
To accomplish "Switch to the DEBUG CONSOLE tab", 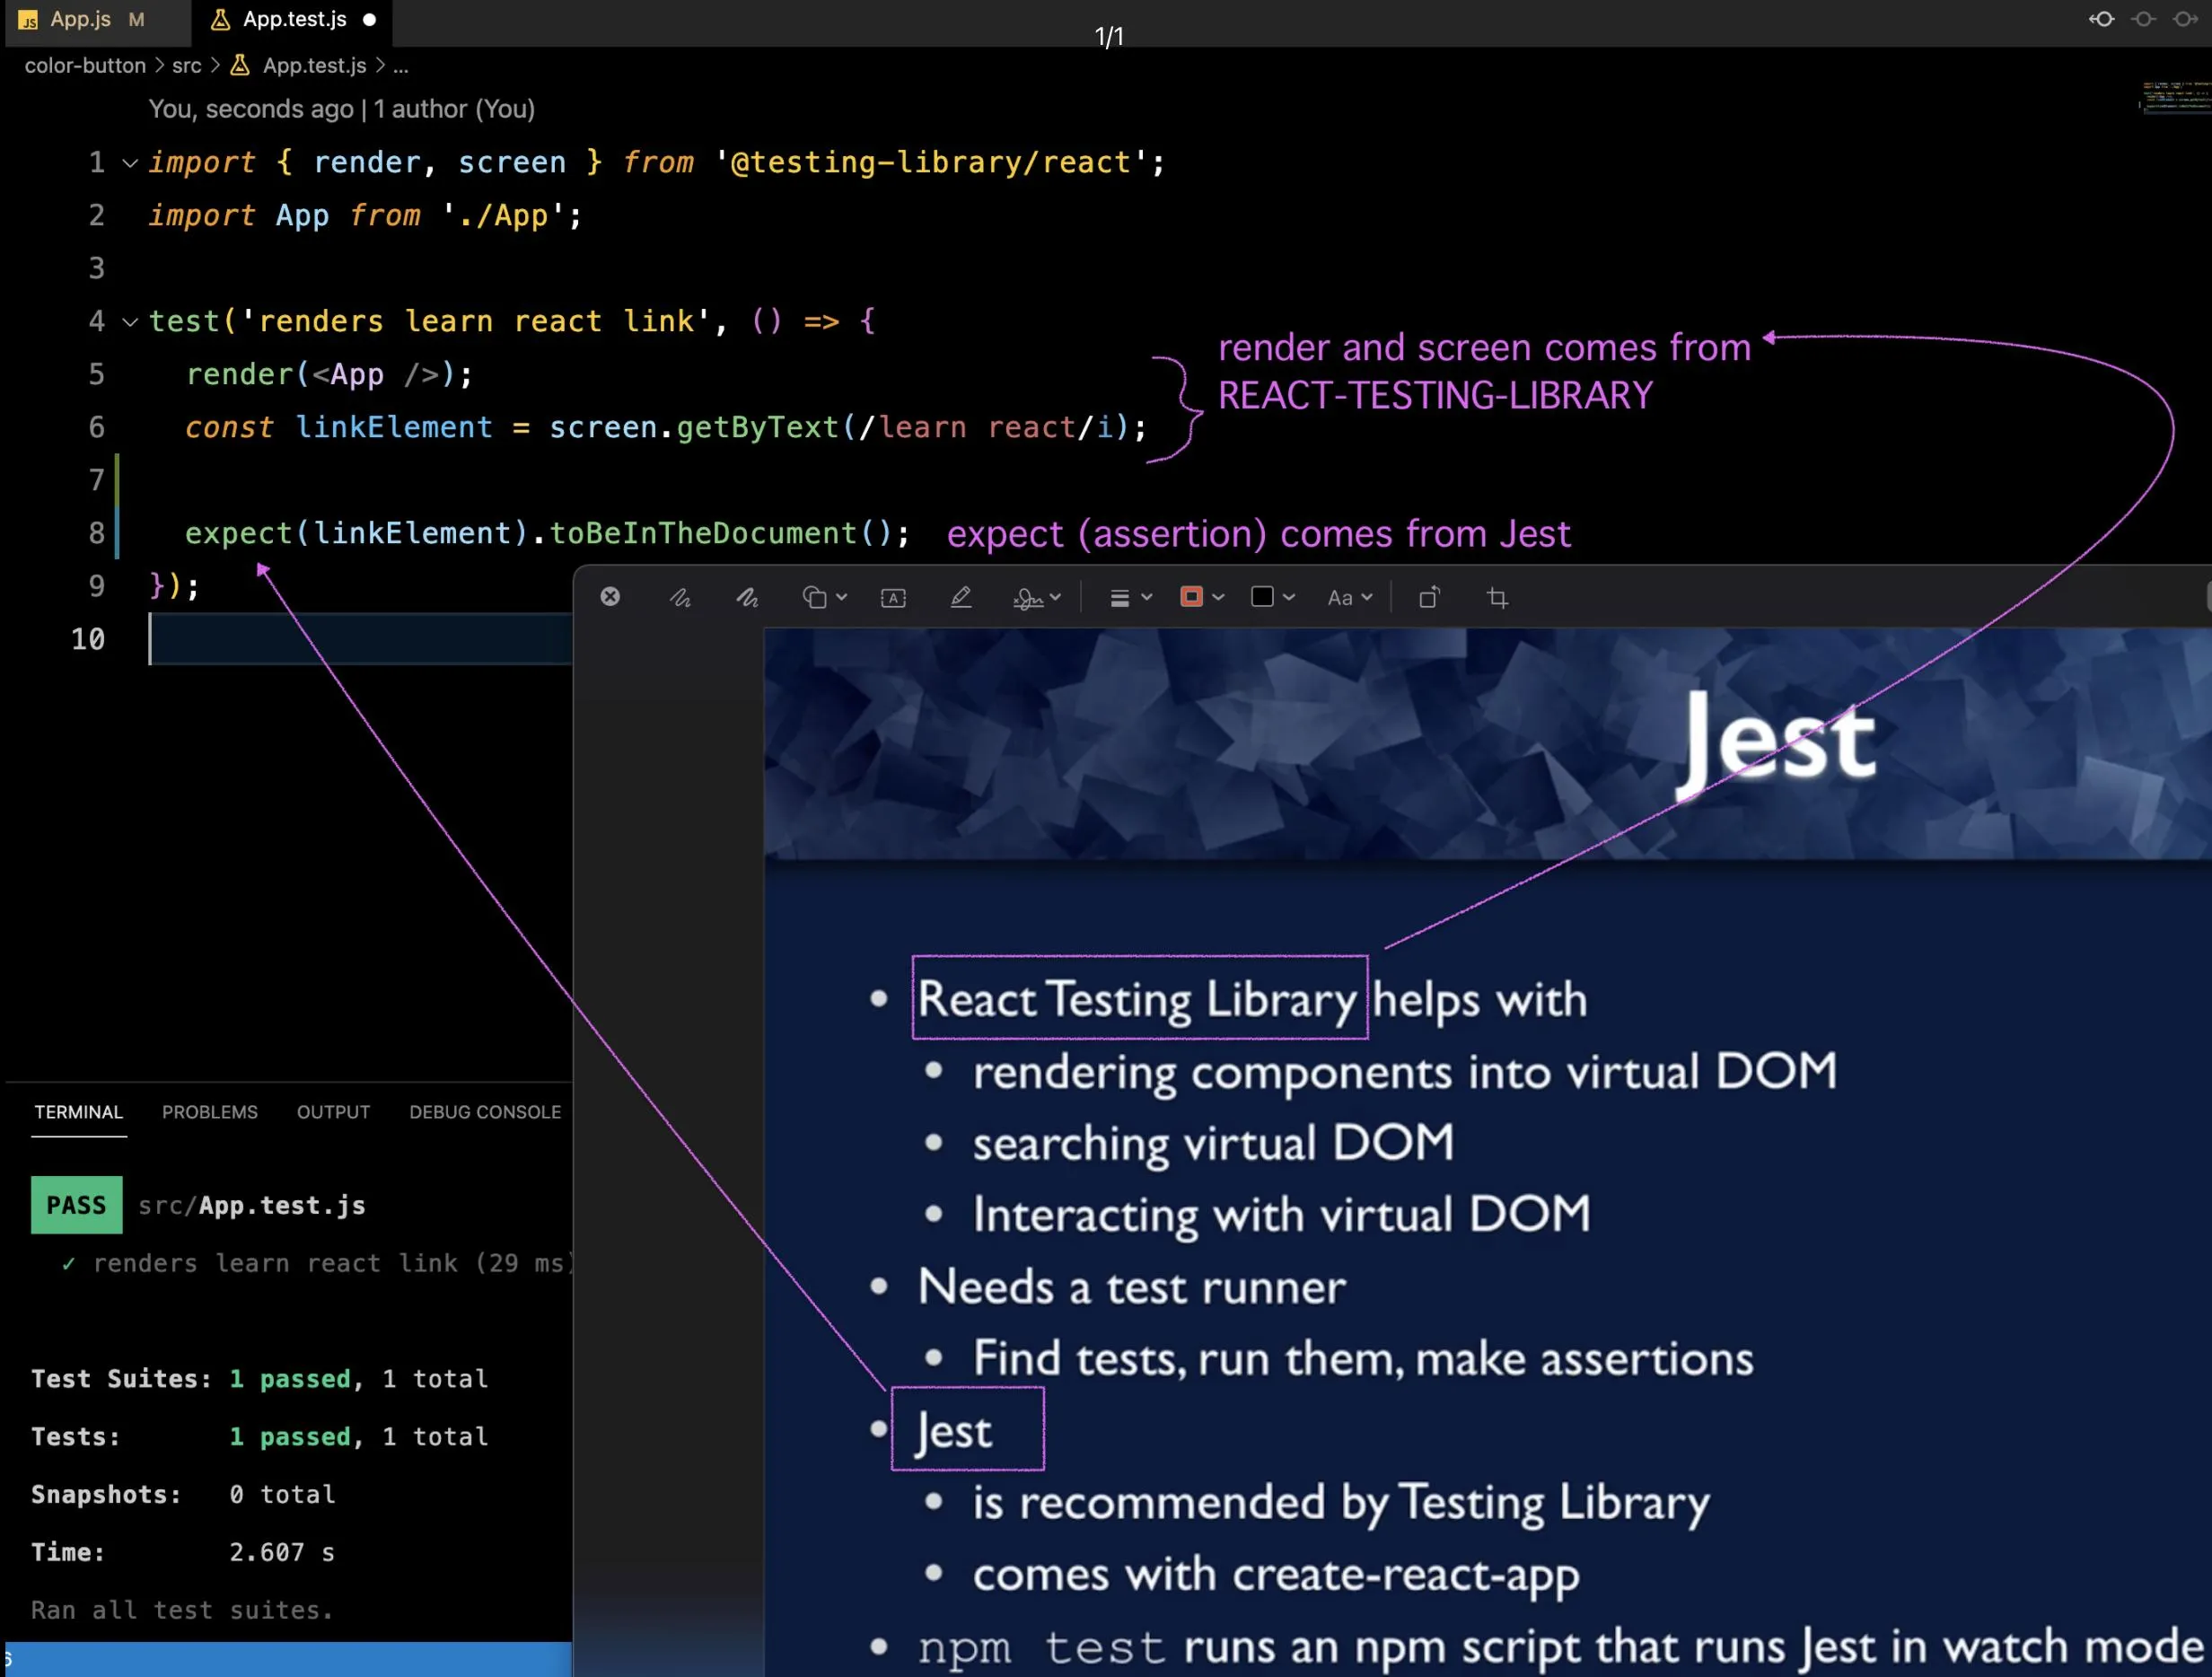I will pos(485,1112).
